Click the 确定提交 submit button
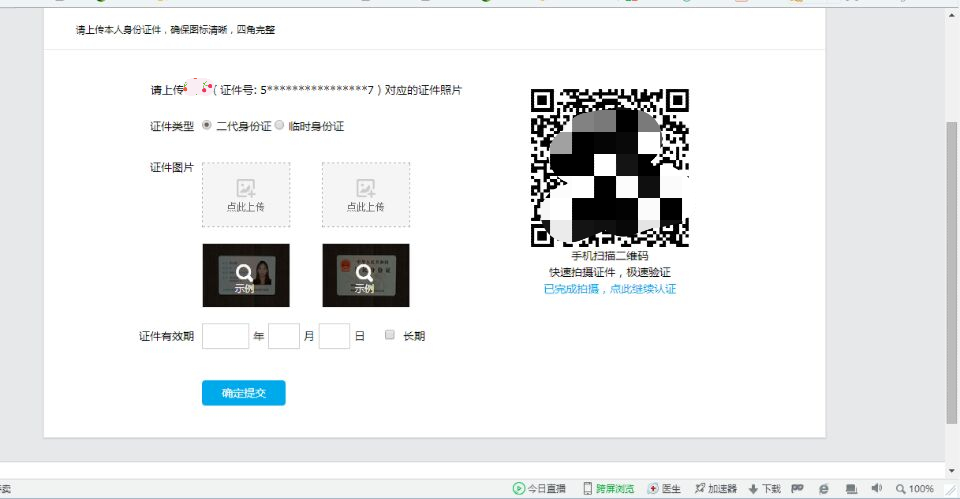Screen dimensions: 960x499 point(244,393)
